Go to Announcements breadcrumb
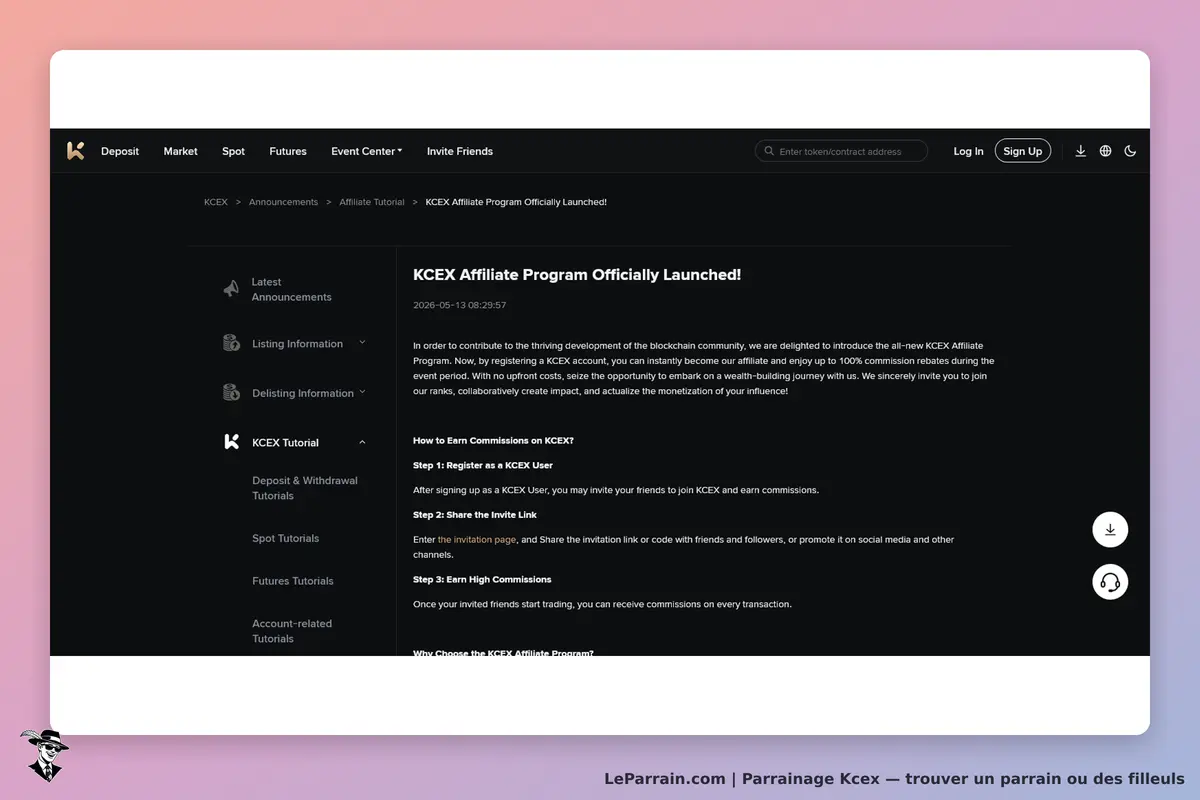 [283, 202]
